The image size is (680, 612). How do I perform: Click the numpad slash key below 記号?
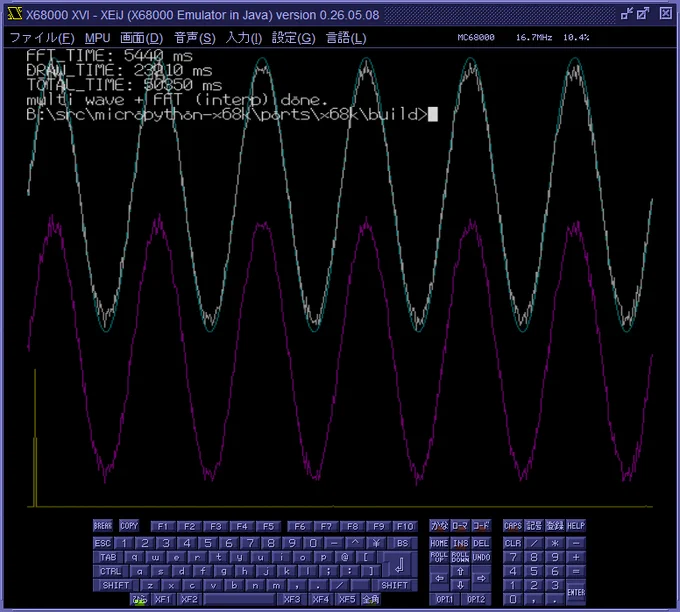534,543
